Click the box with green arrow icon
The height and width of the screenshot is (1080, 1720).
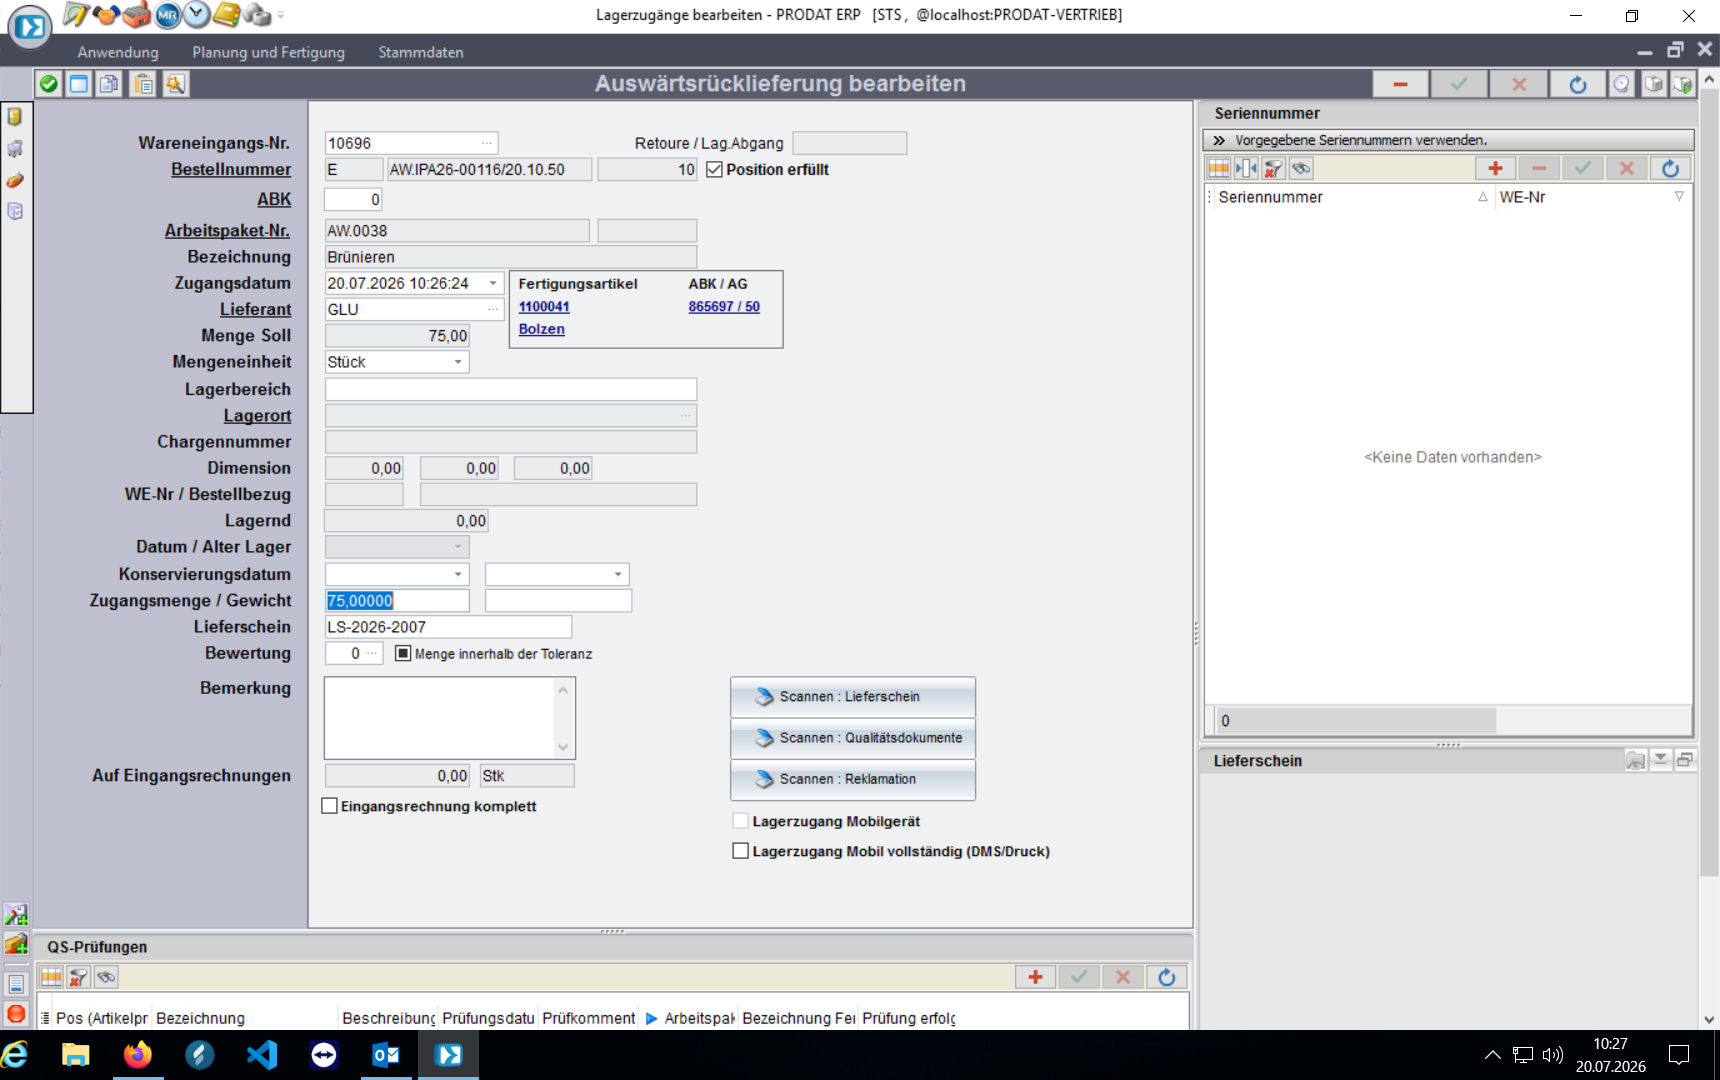tap(1683, 84)
